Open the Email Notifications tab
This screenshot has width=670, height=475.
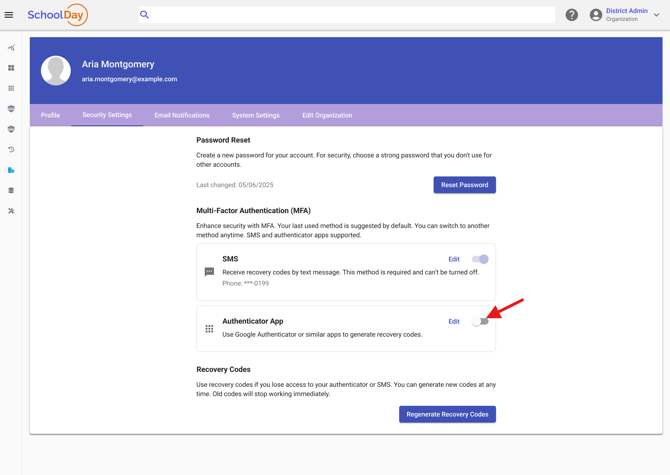(x=182, y=115)
